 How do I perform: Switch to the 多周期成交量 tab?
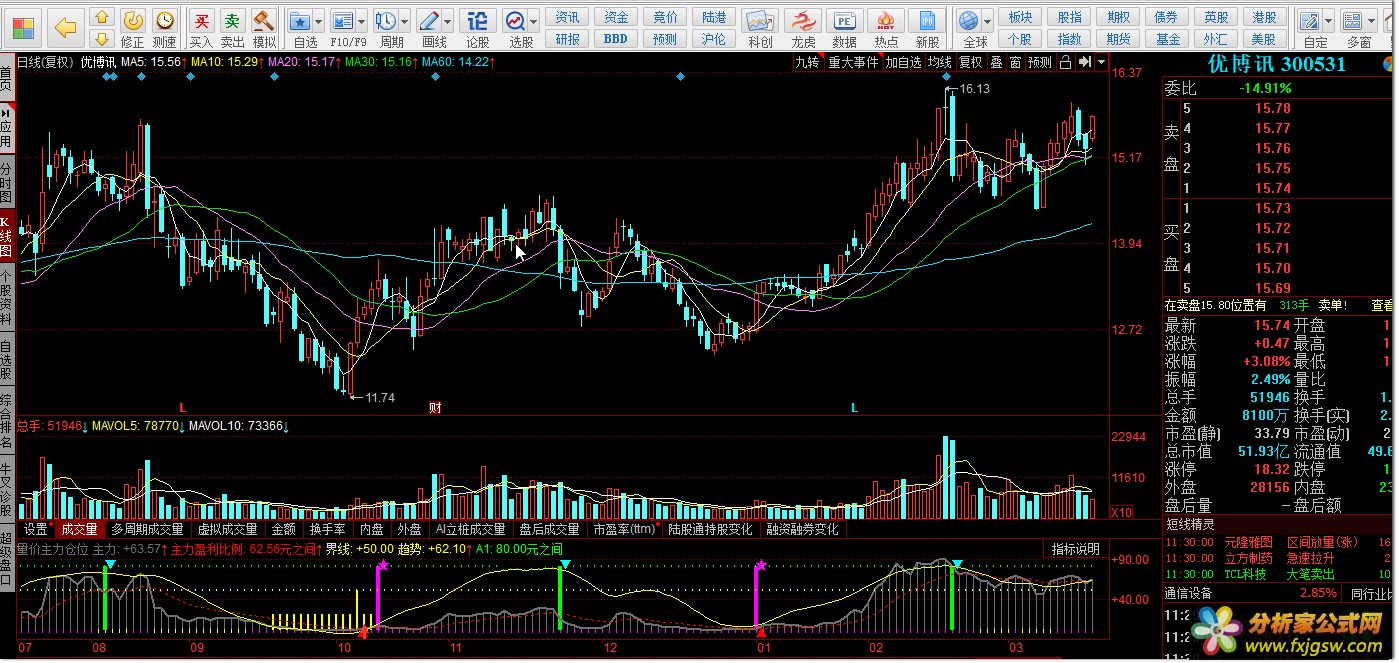(x=147, y=529)
